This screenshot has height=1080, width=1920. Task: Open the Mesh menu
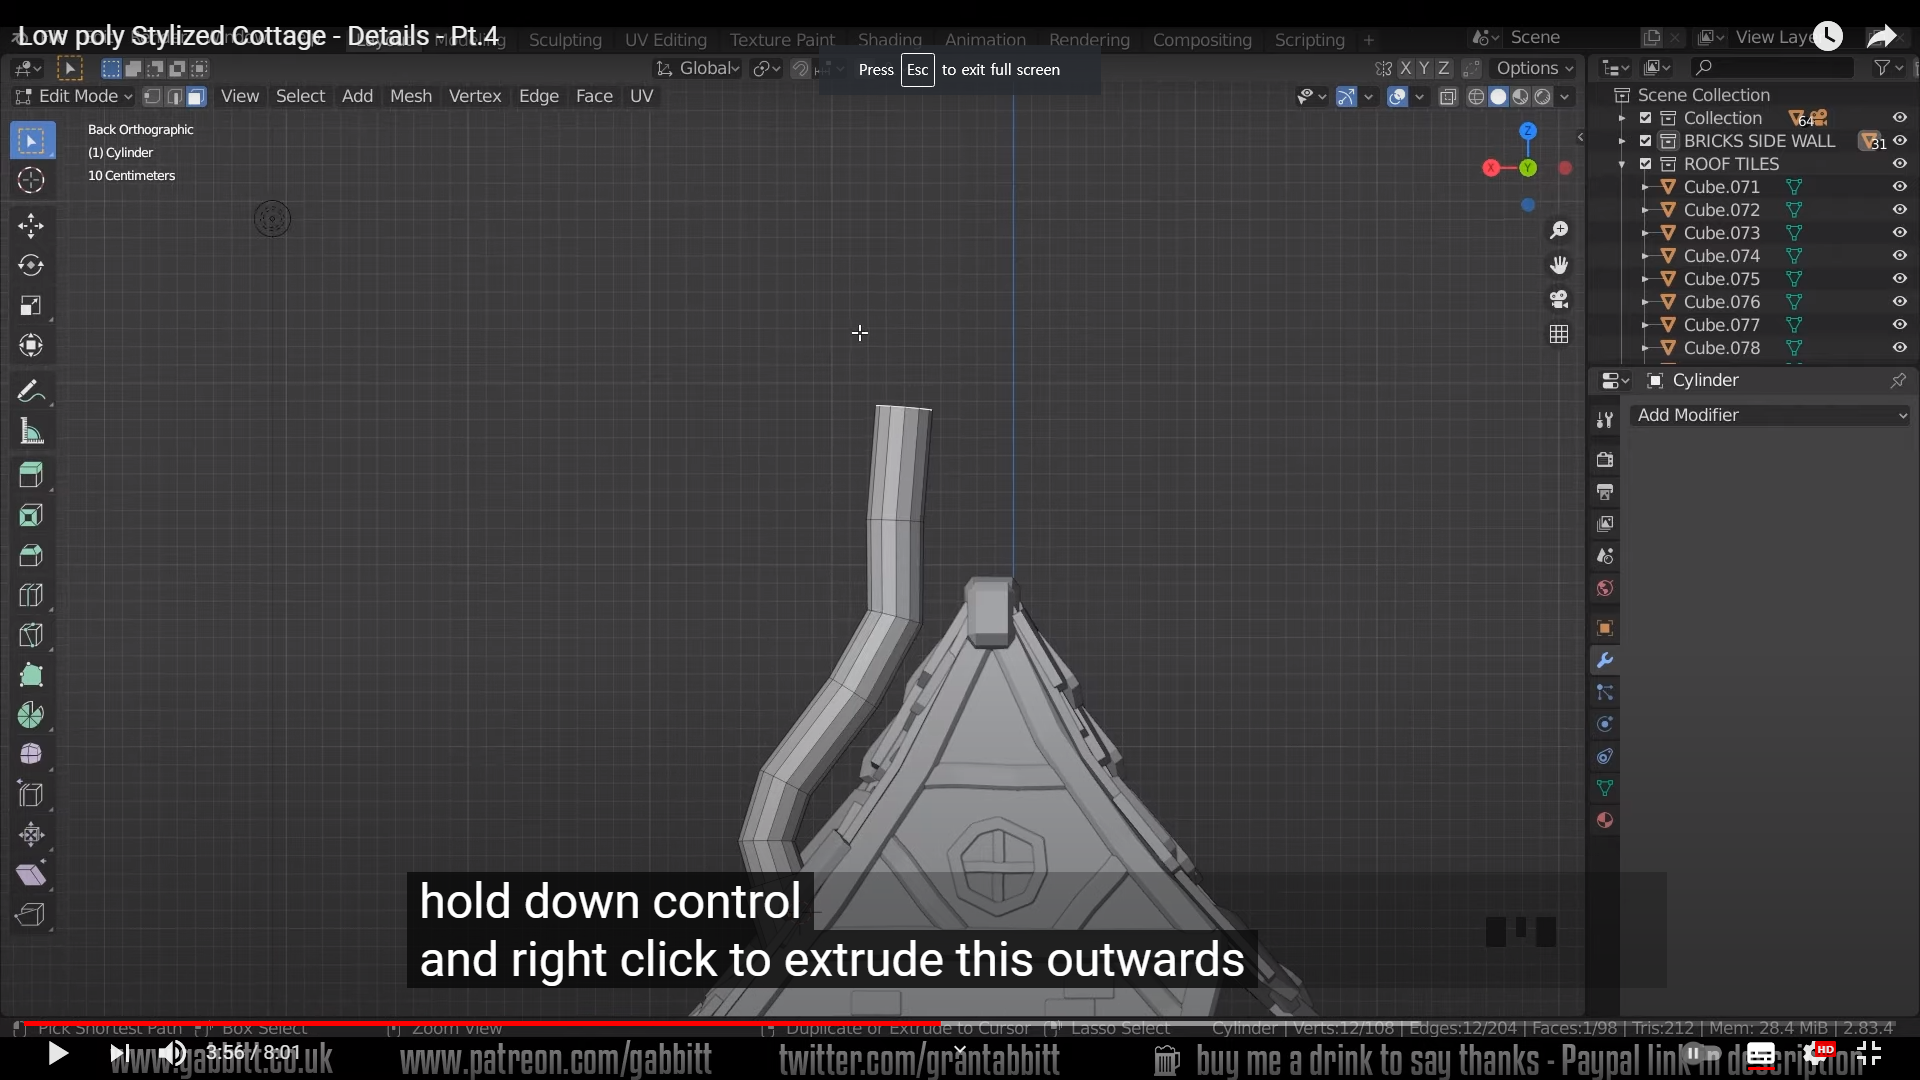point(410,96)
